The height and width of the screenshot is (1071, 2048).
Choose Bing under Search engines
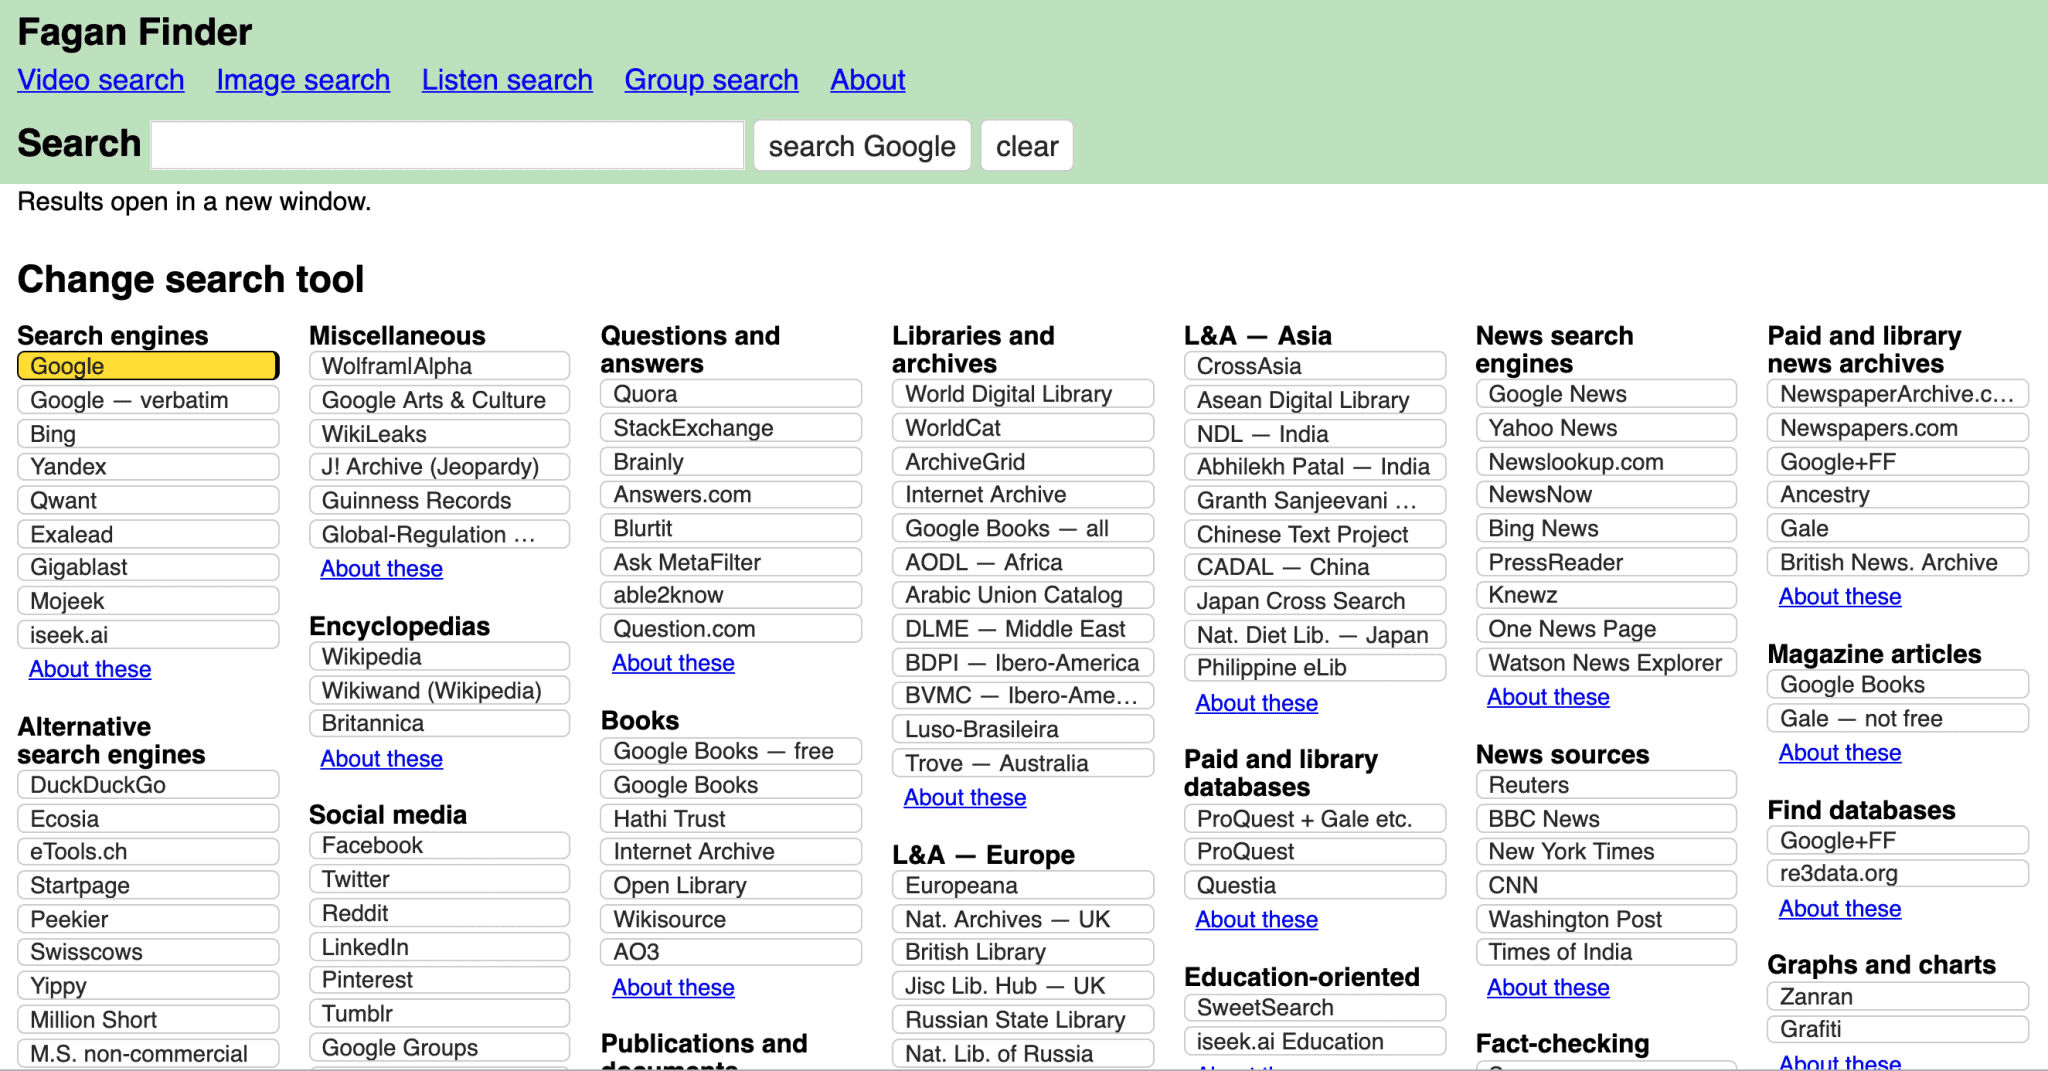pyautogui.click(x=148, y=434)
